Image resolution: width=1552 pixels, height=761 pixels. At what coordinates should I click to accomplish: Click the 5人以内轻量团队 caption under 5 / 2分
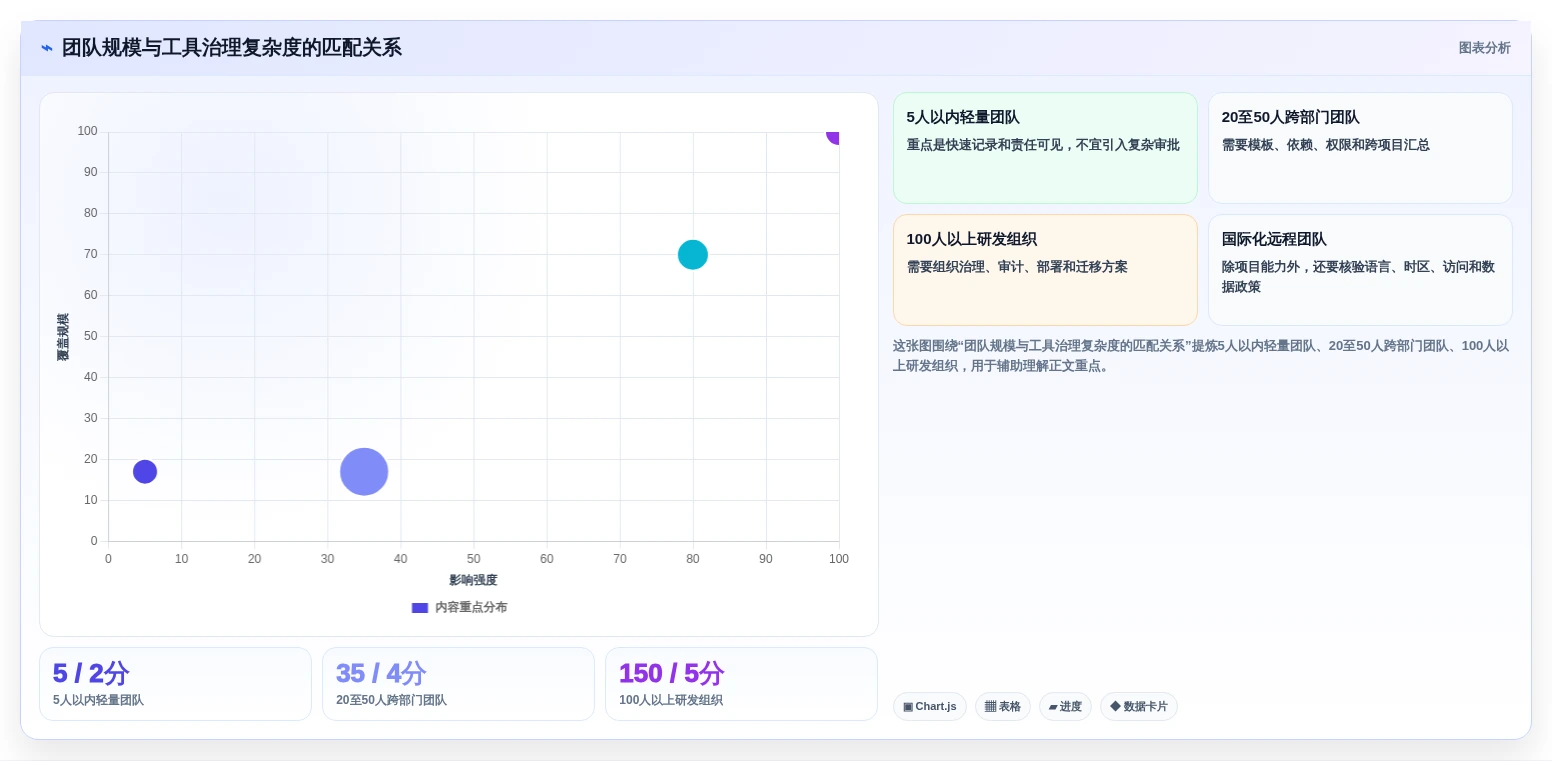click(x=98, y=701)
